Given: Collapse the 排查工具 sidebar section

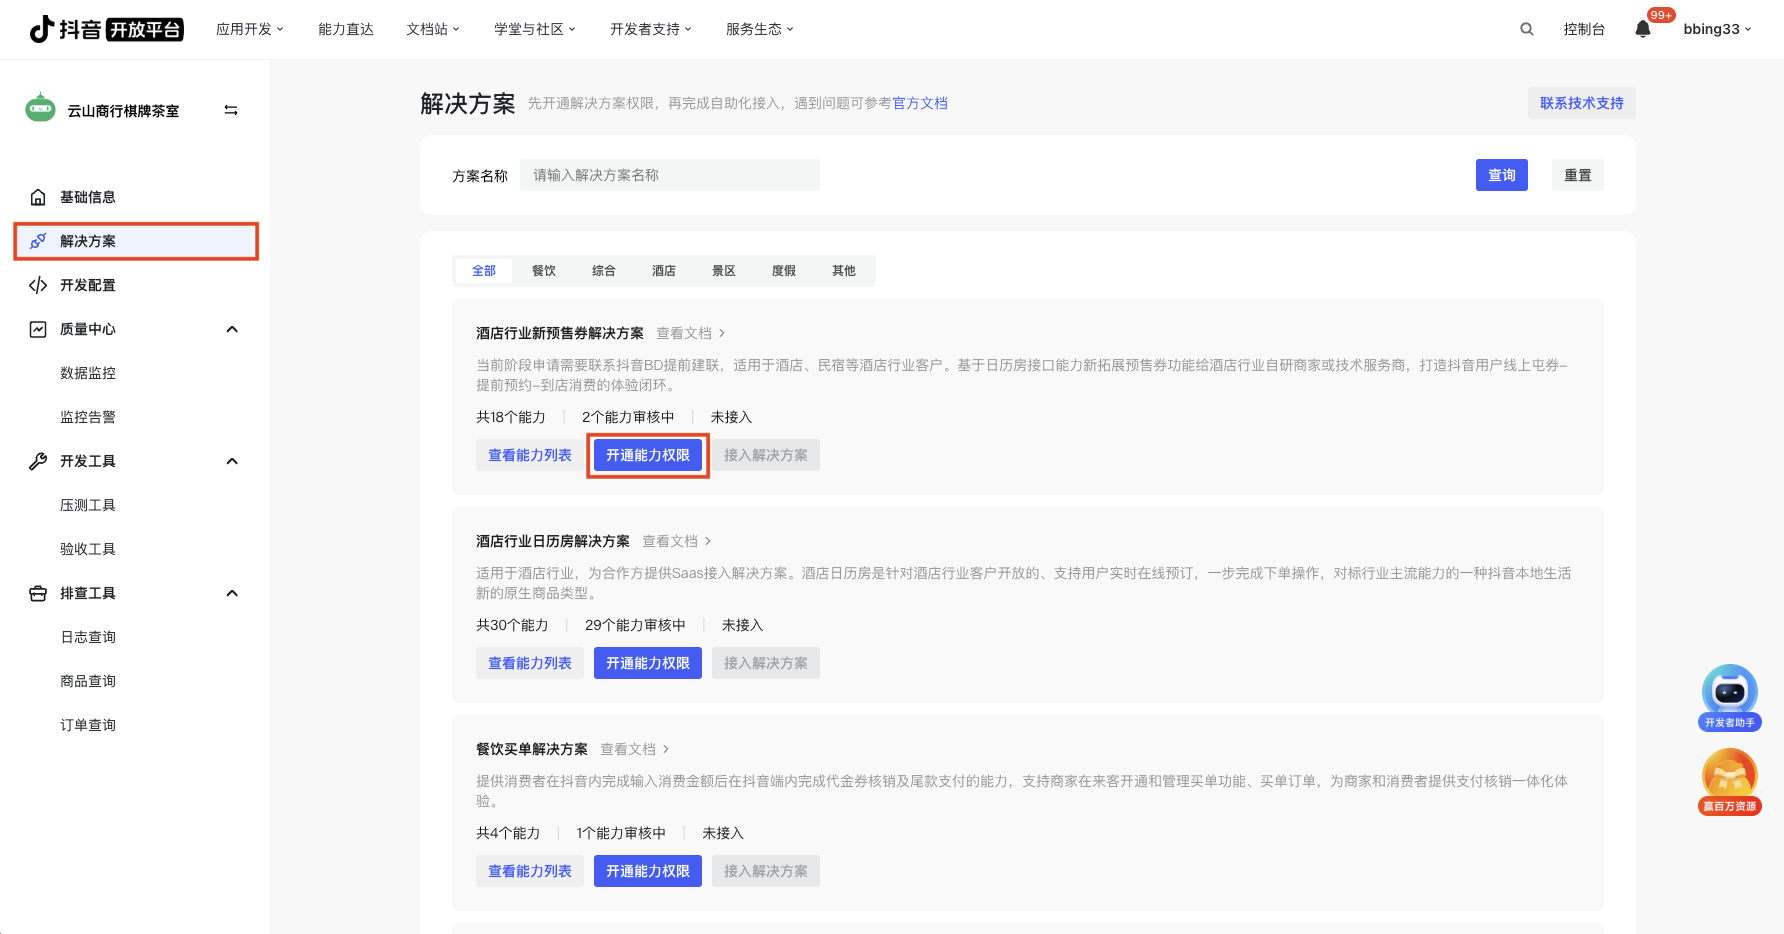Looking at the screenshot, I should (x=232, y=593).
